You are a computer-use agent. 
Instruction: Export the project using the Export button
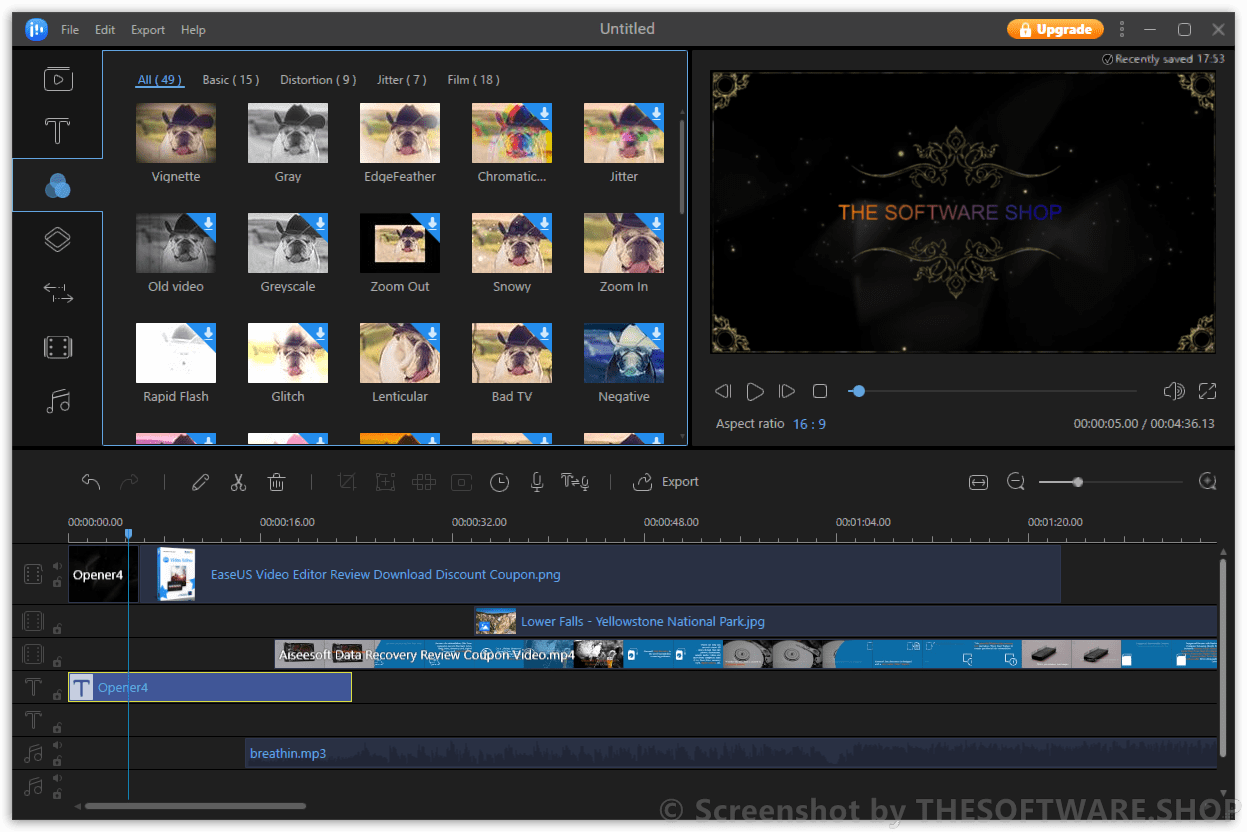coord(666,482)
